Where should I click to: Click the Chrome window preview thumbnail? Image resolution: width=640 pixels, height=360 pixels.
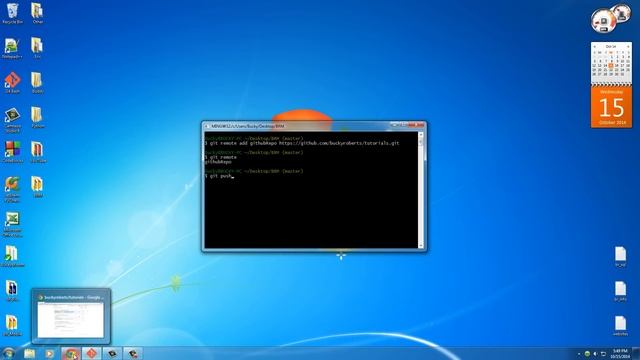point(71,320)
